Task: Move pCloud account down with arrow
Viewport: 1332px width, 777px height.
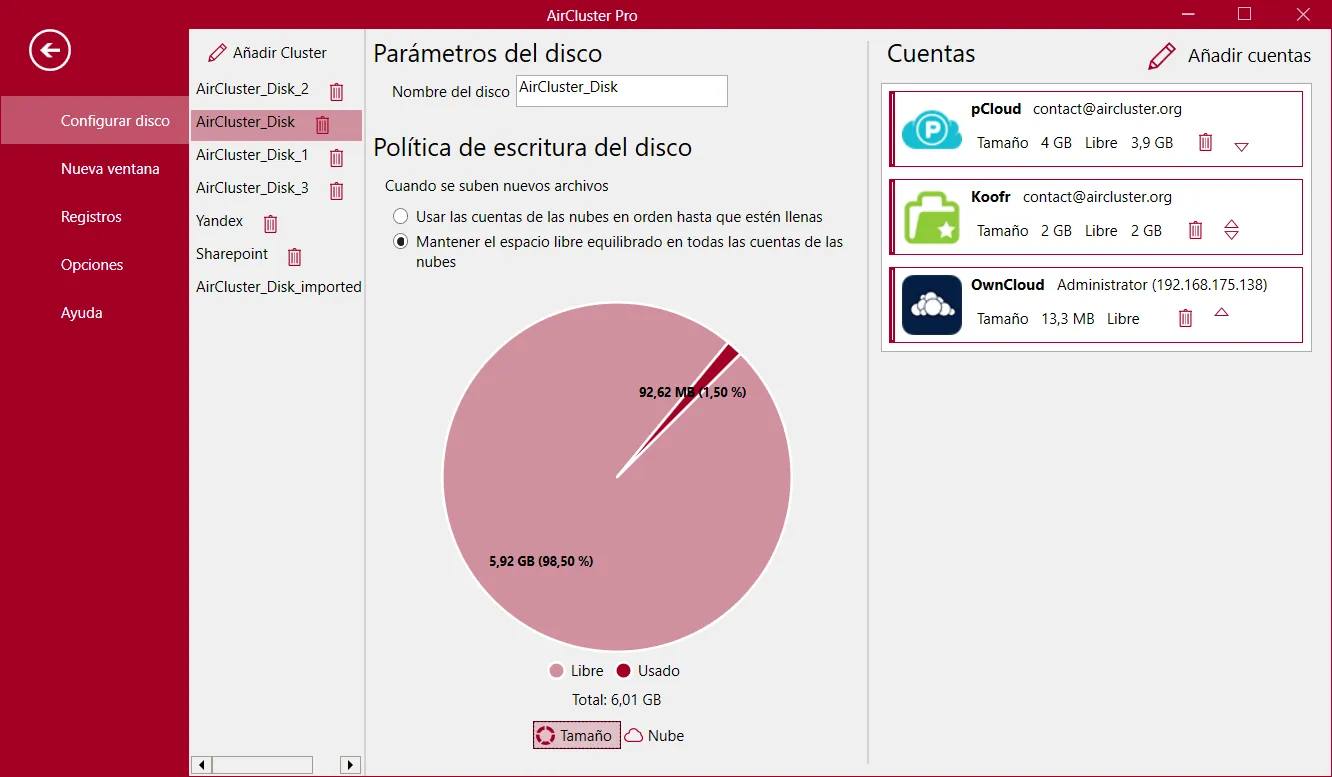Action: tap(1242, 146)
